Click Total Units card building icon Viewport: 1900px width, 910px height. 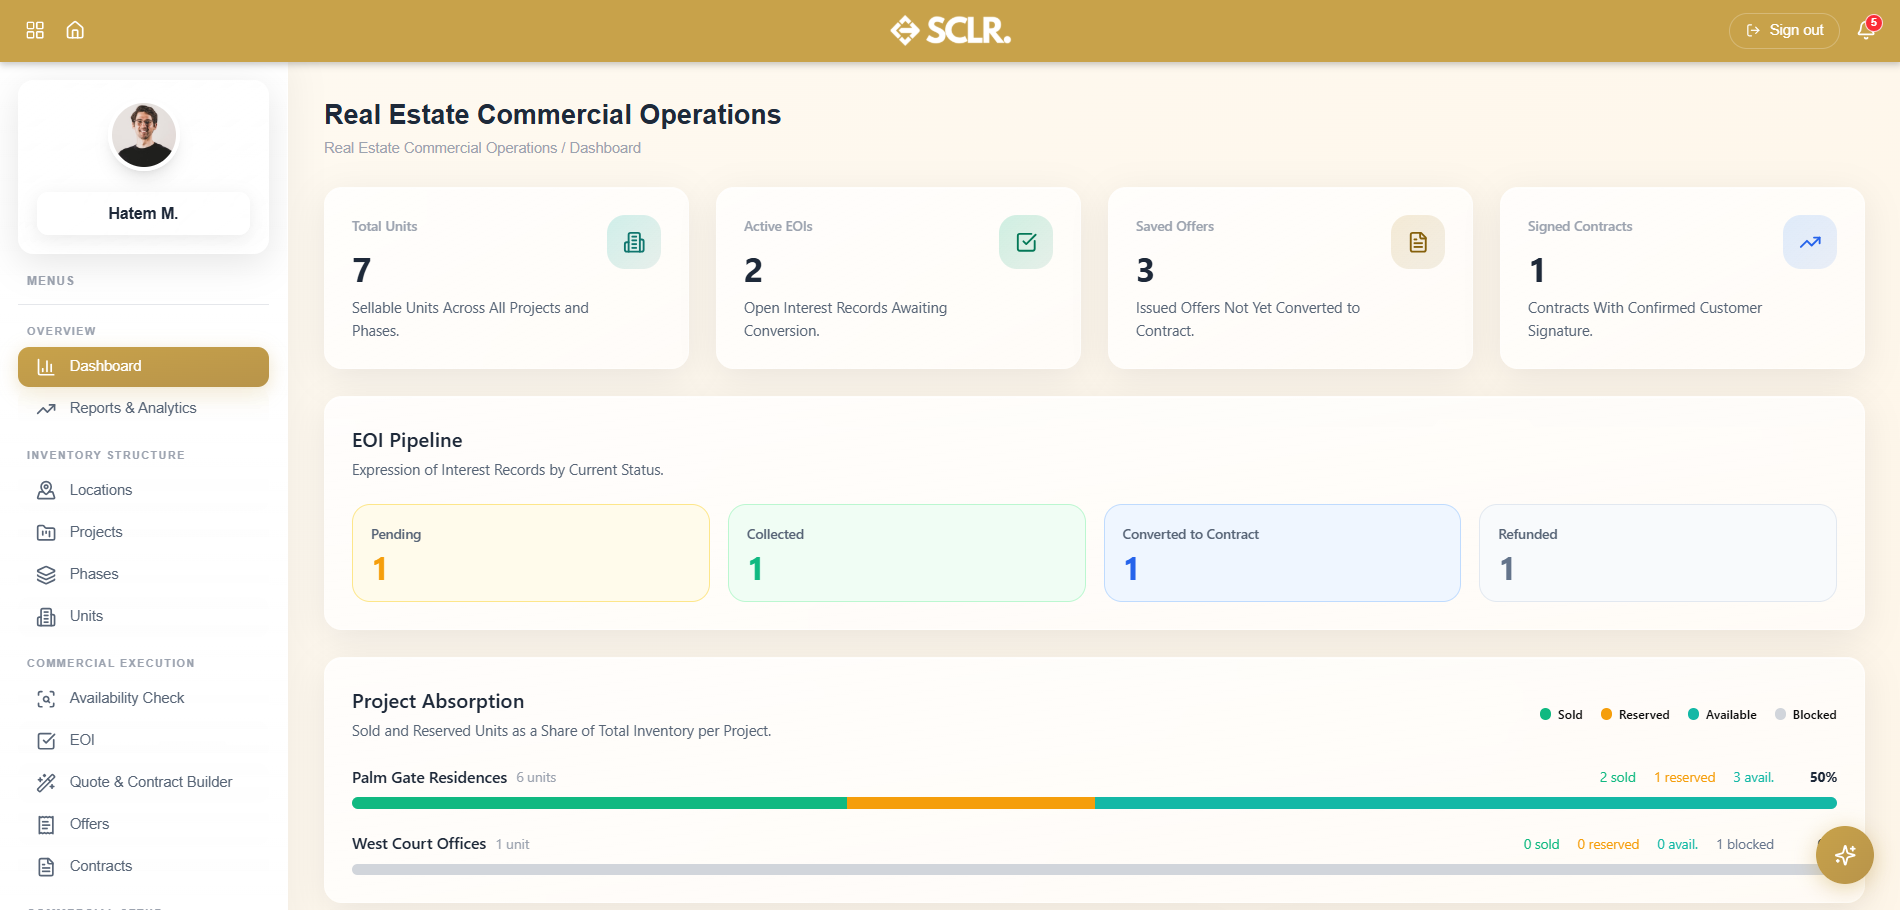tap(634, 242)
